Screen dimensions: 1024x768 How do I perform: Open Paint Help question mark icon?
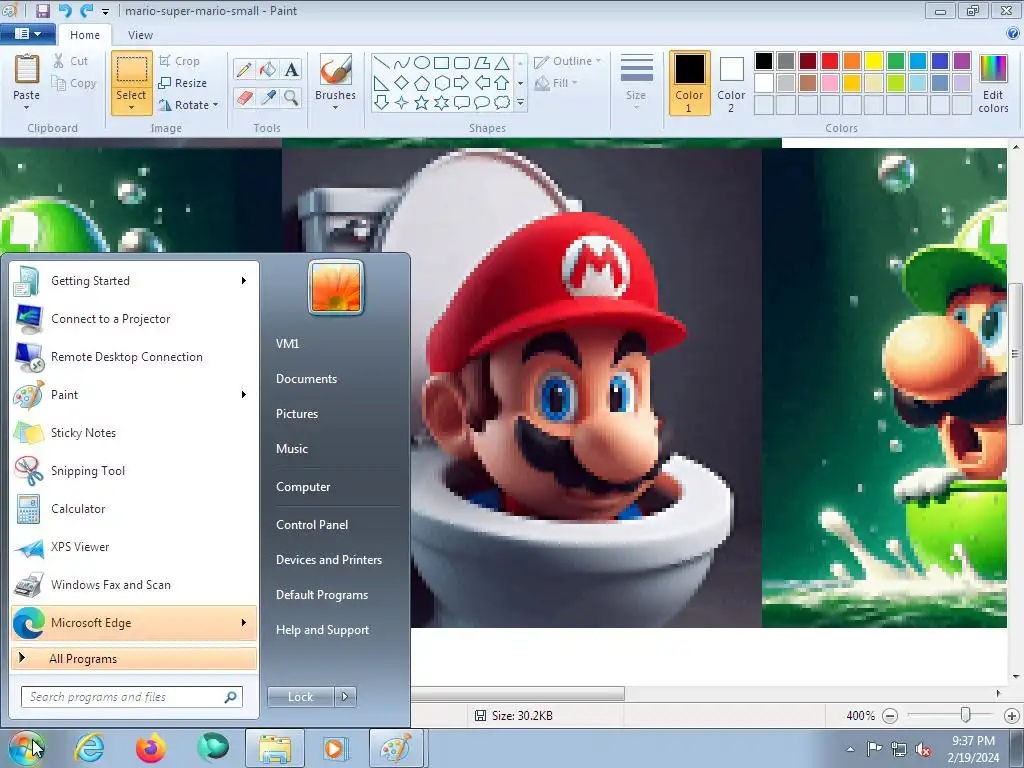pos(1013,33)
